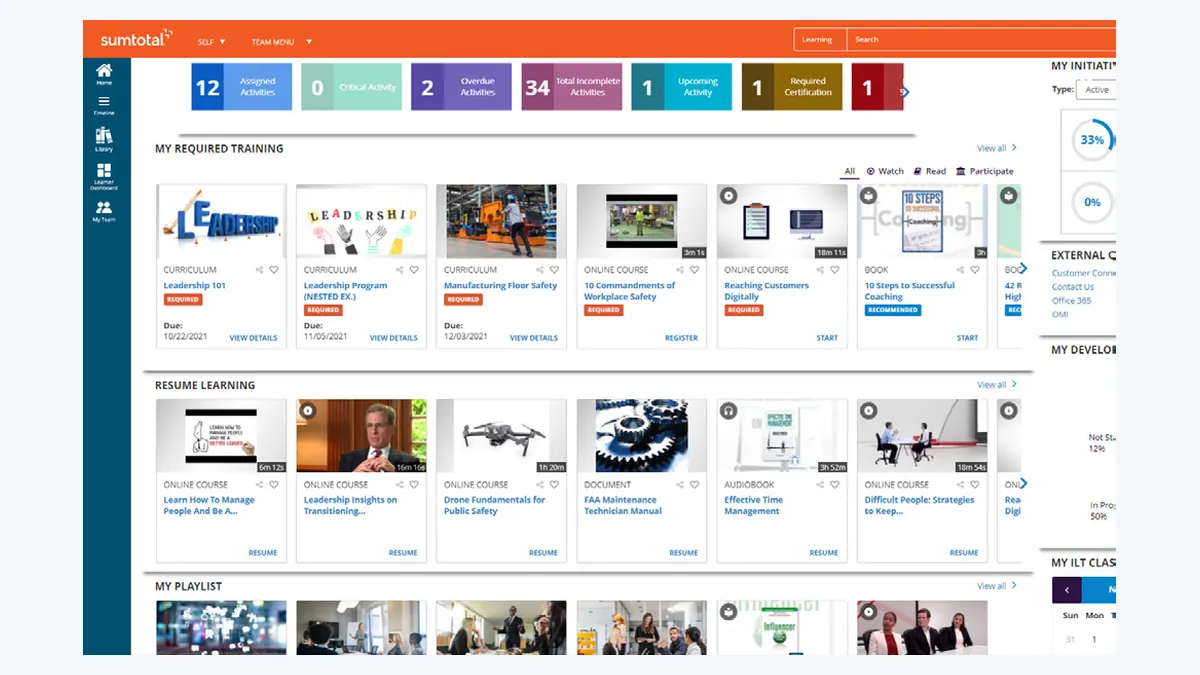1200x675 pixels.
Task: Go to previous month in ILT calendar
Action: (1067, 590)
